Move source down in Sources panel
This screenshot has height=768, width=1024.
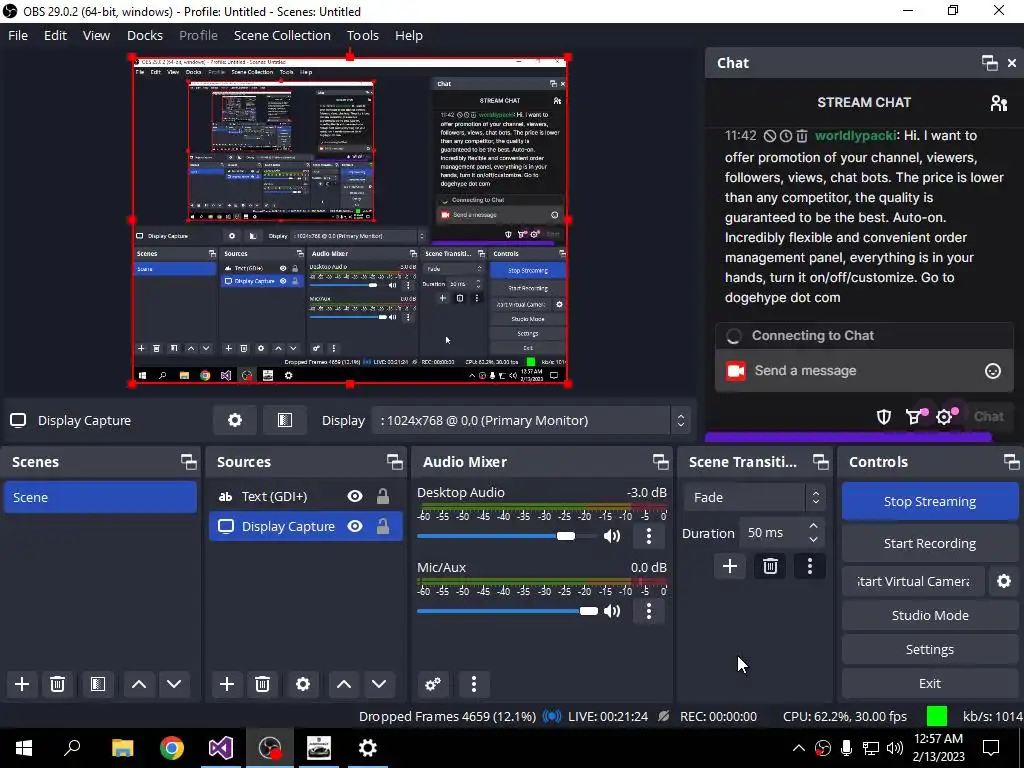tap(379, 684)
